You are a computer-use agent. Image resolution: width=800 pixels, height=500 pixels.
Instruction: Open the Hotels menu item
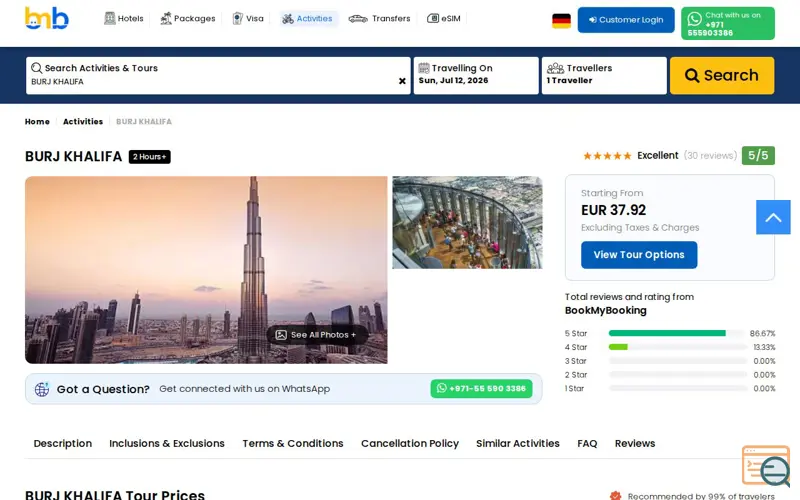coord(123,19)
